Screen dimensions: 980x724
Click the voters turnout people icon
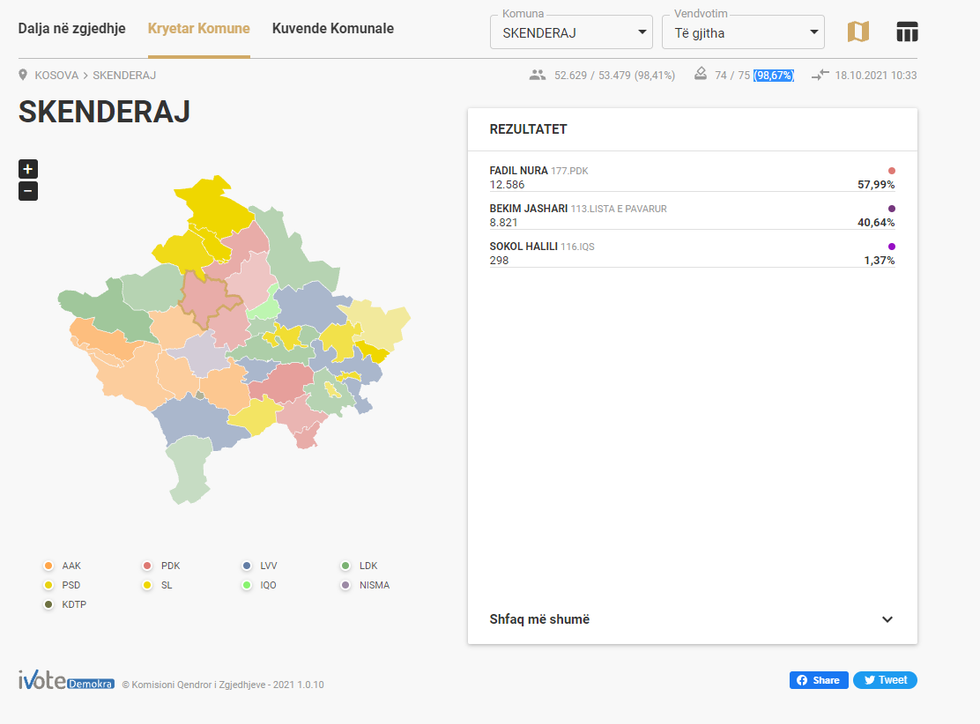click(538, 75)
